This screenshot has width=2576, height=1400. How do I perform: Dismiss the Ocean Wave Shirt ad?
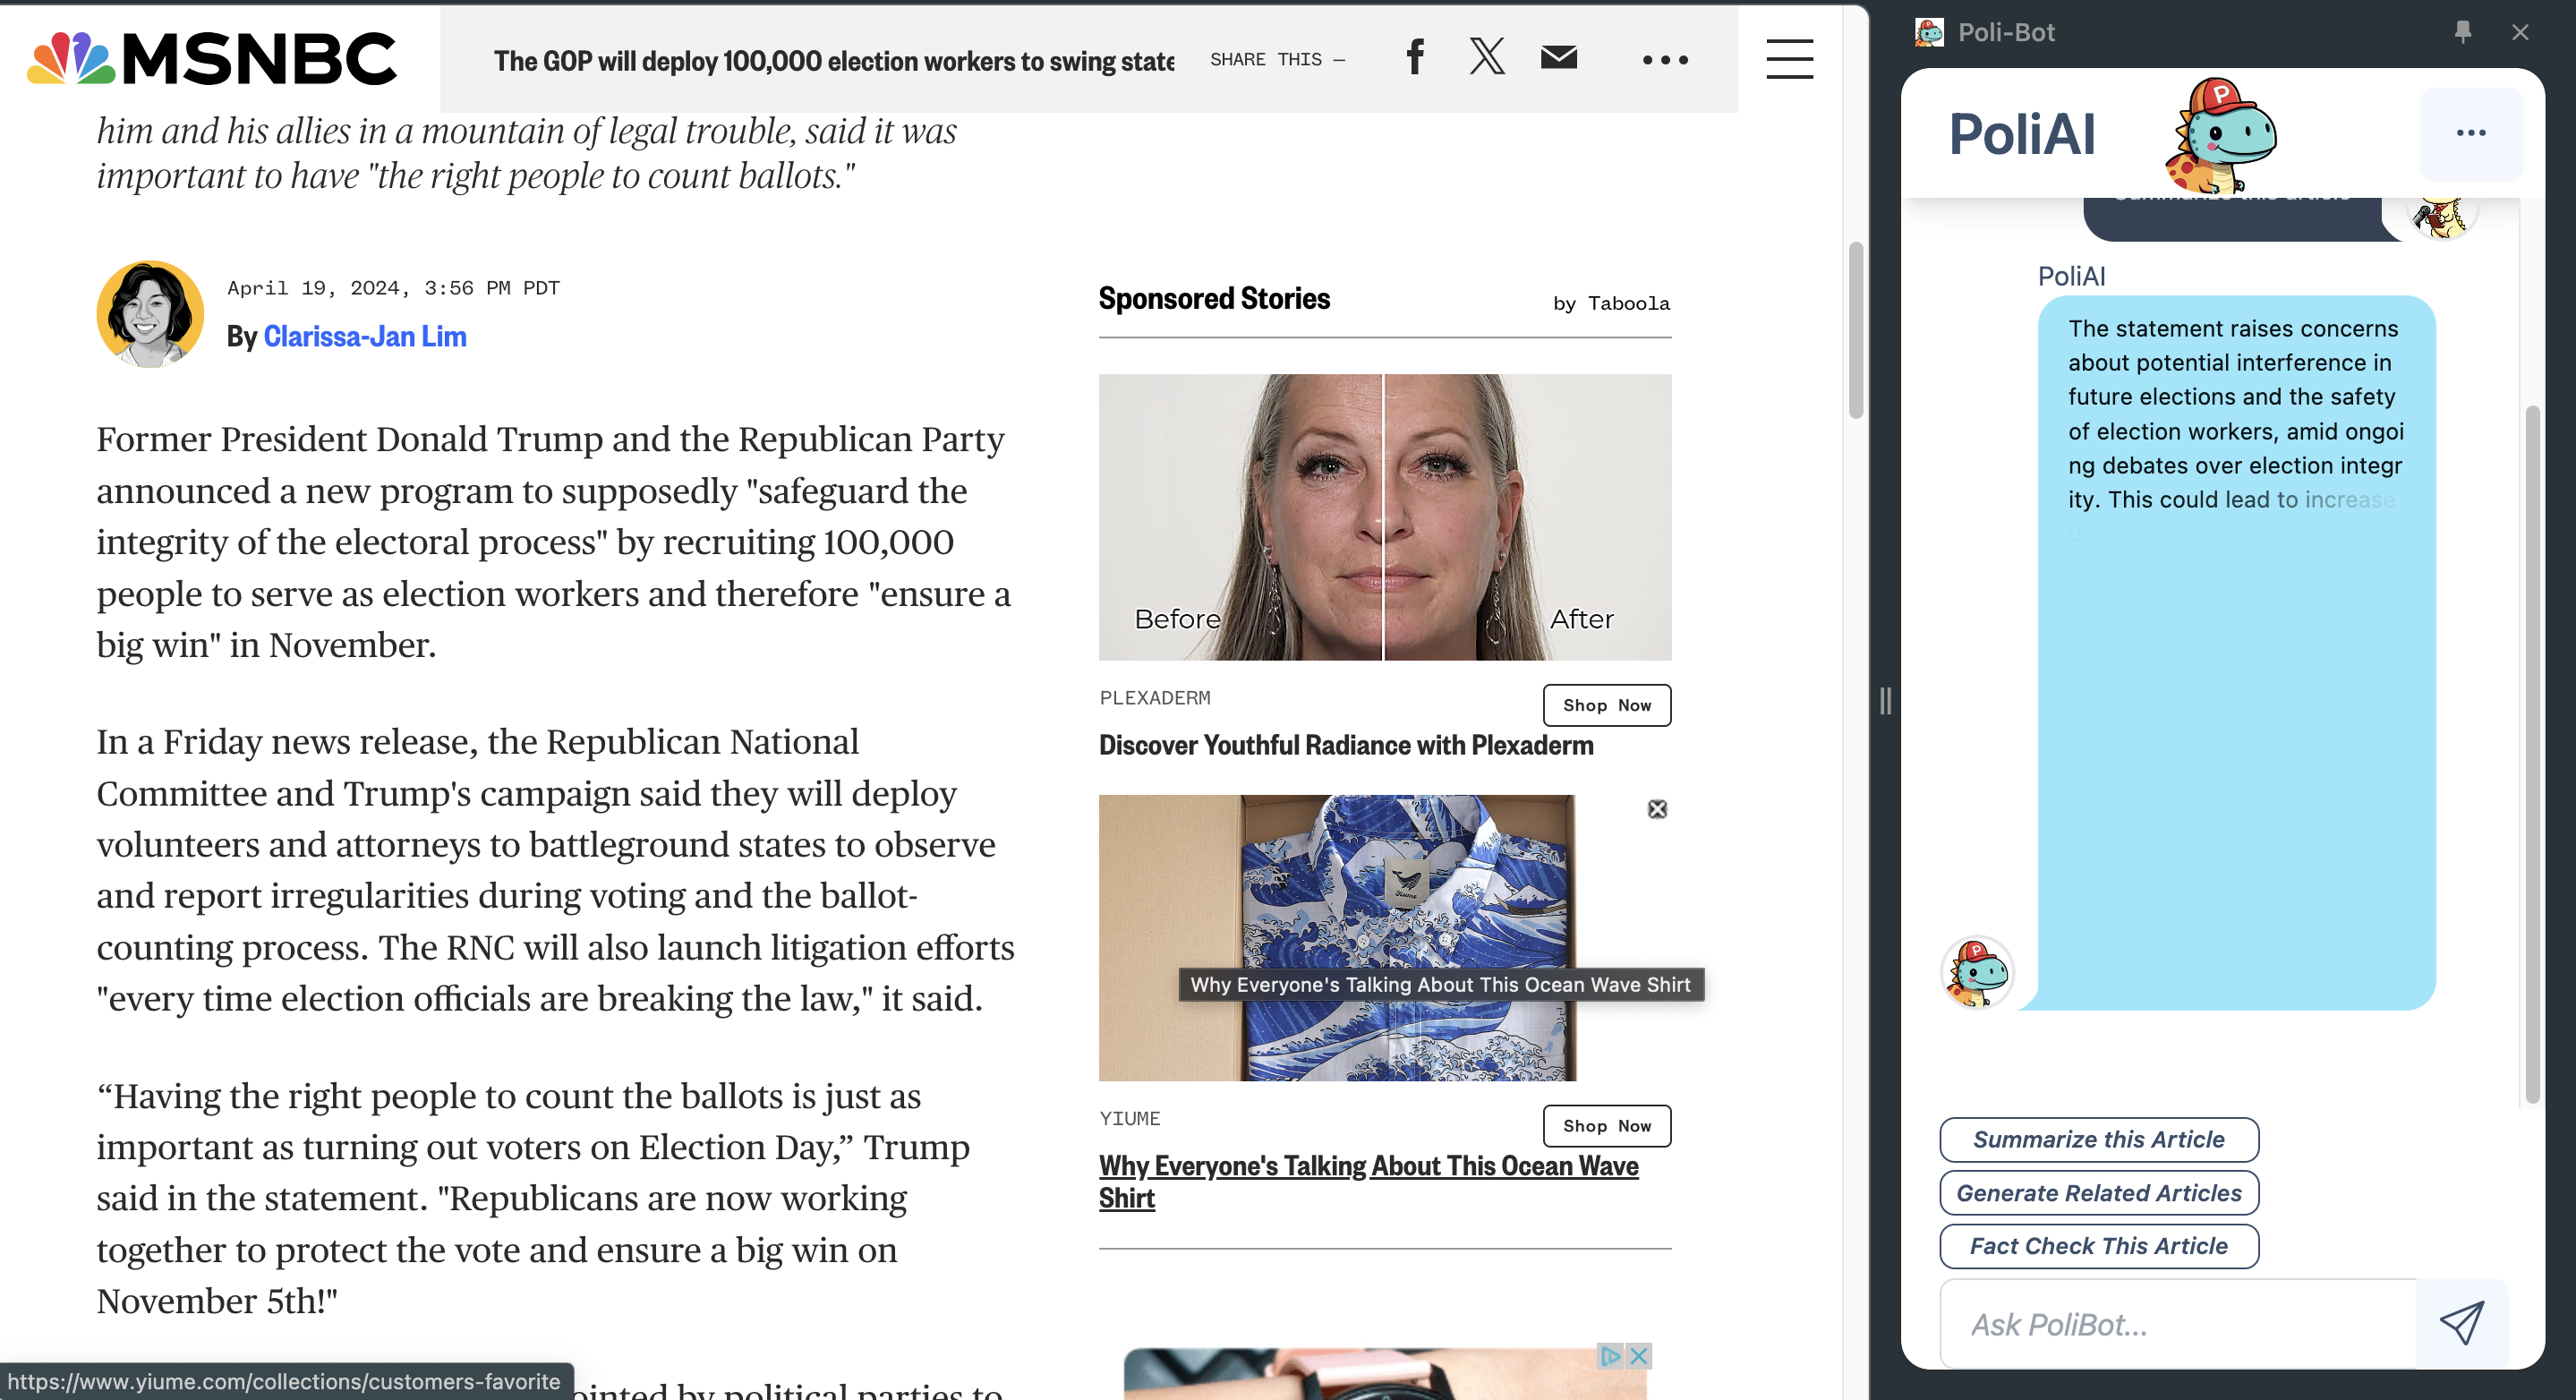1657,809
